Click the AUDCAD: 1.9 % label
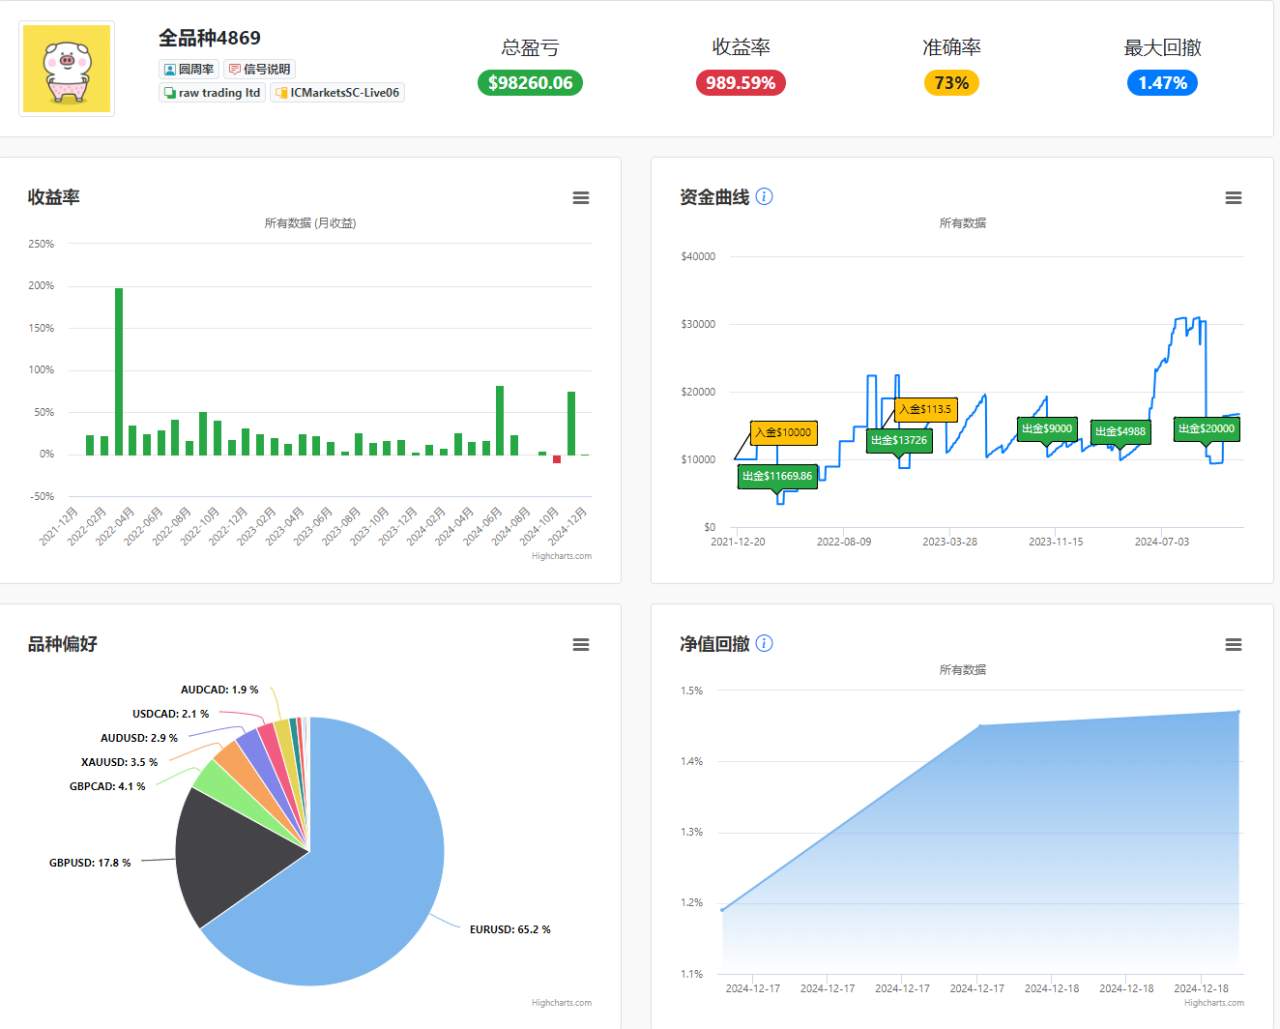Image resolution: width=1280 pixels, height=1029 pixels. coord(219,691)
